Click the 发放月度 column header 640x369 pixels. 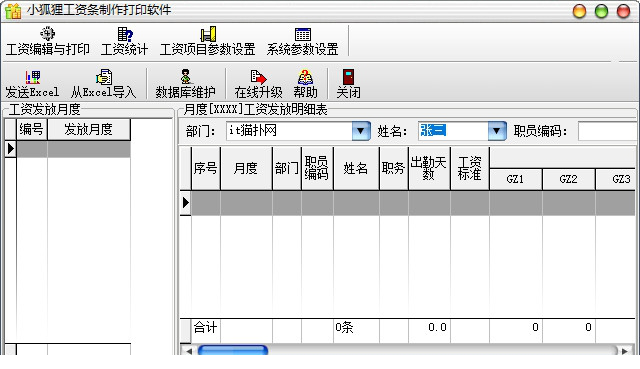[89, 129]
